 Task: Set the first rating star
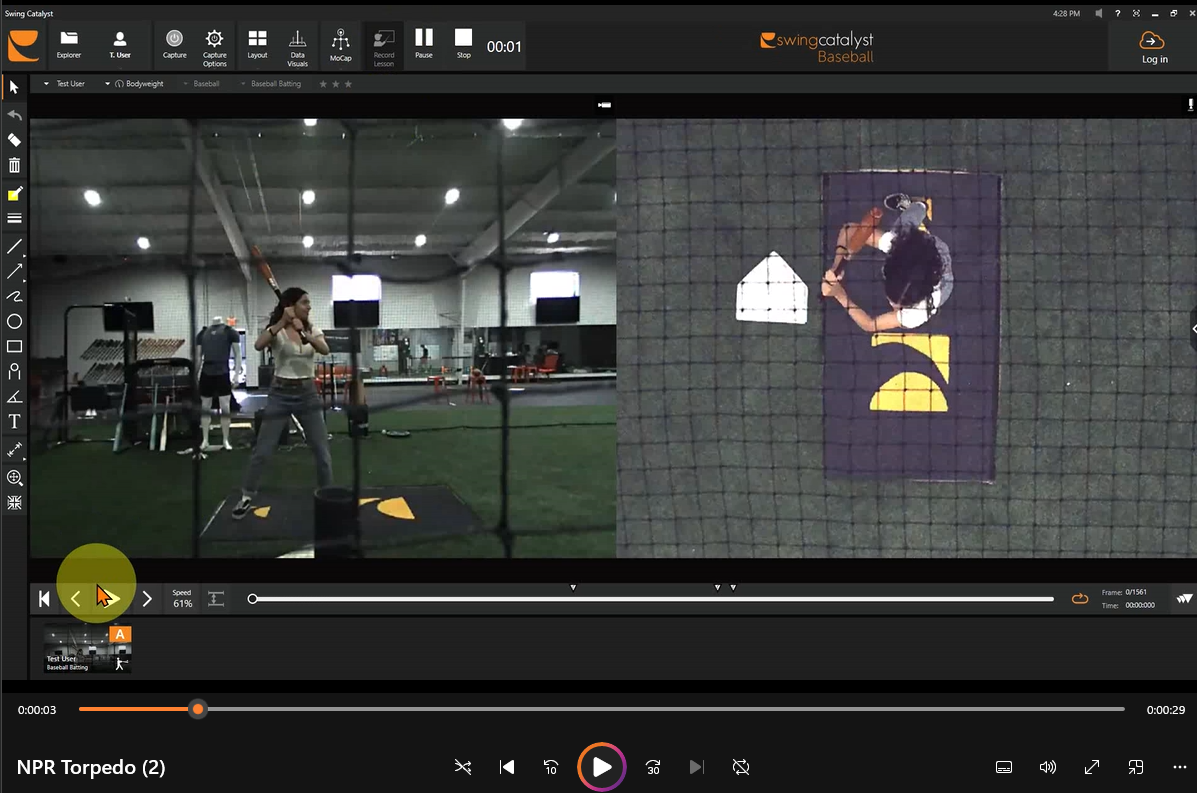323,84
